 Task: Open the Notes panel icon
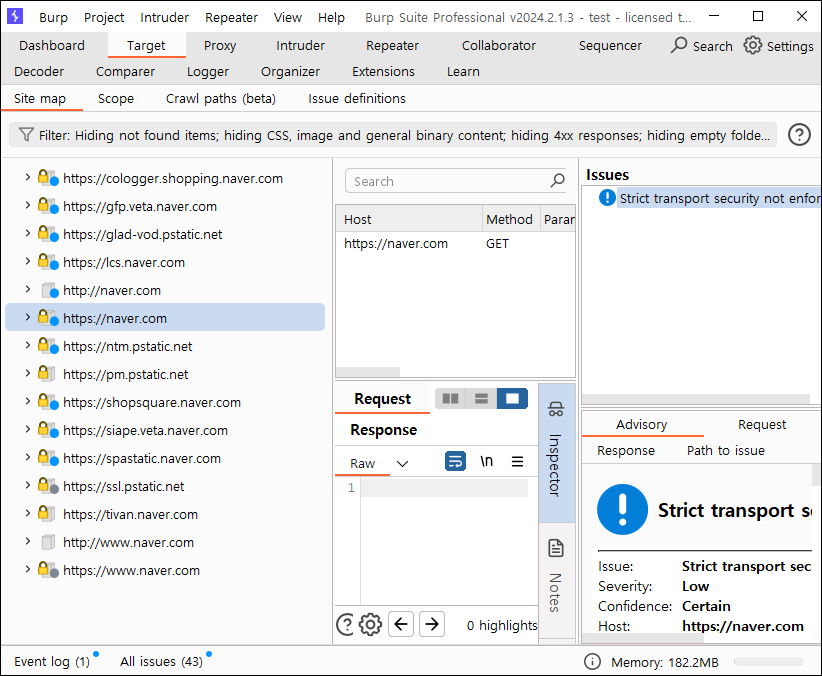pos(556,548)
